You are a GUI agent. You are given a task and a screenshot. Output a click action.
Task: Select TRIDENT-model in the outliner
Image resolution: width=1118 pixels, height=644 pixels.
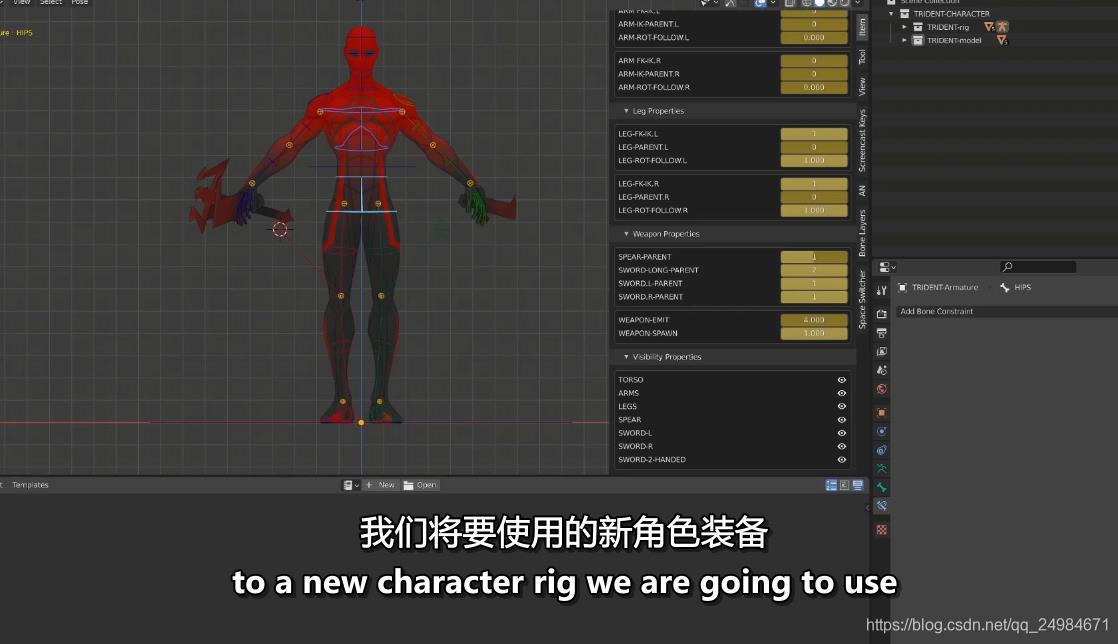click(x=954, y=41)
